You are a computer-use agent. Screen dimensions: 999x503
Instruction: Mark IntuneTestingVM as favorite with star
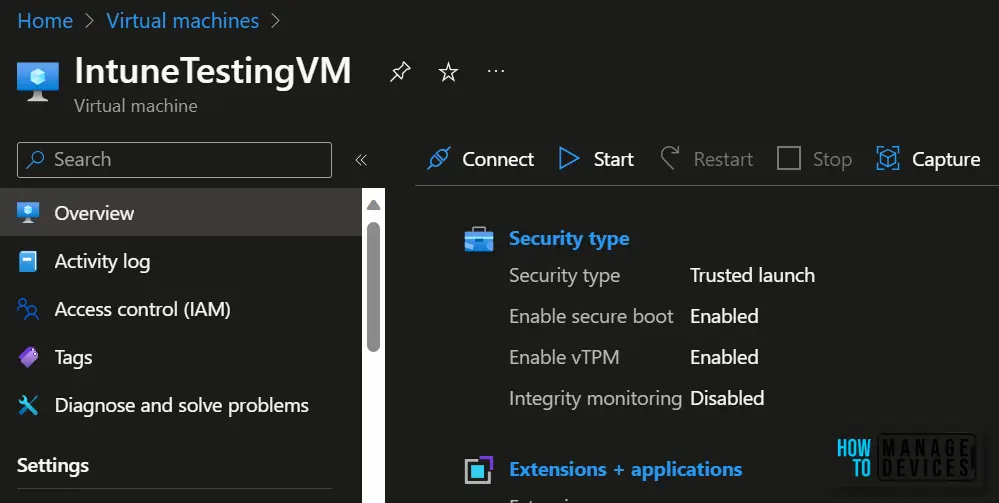[x=449, y=71]
